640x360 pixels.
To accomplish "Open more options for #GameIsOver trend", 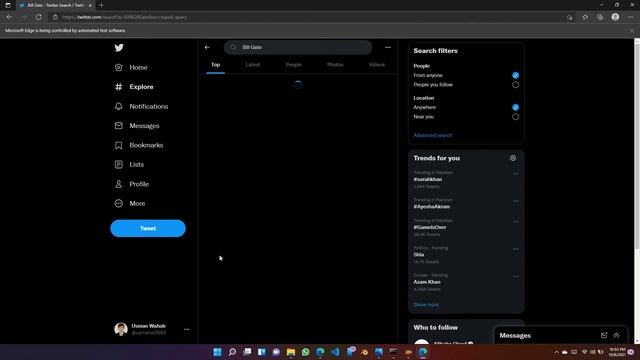I will click(x=516, y=221).
